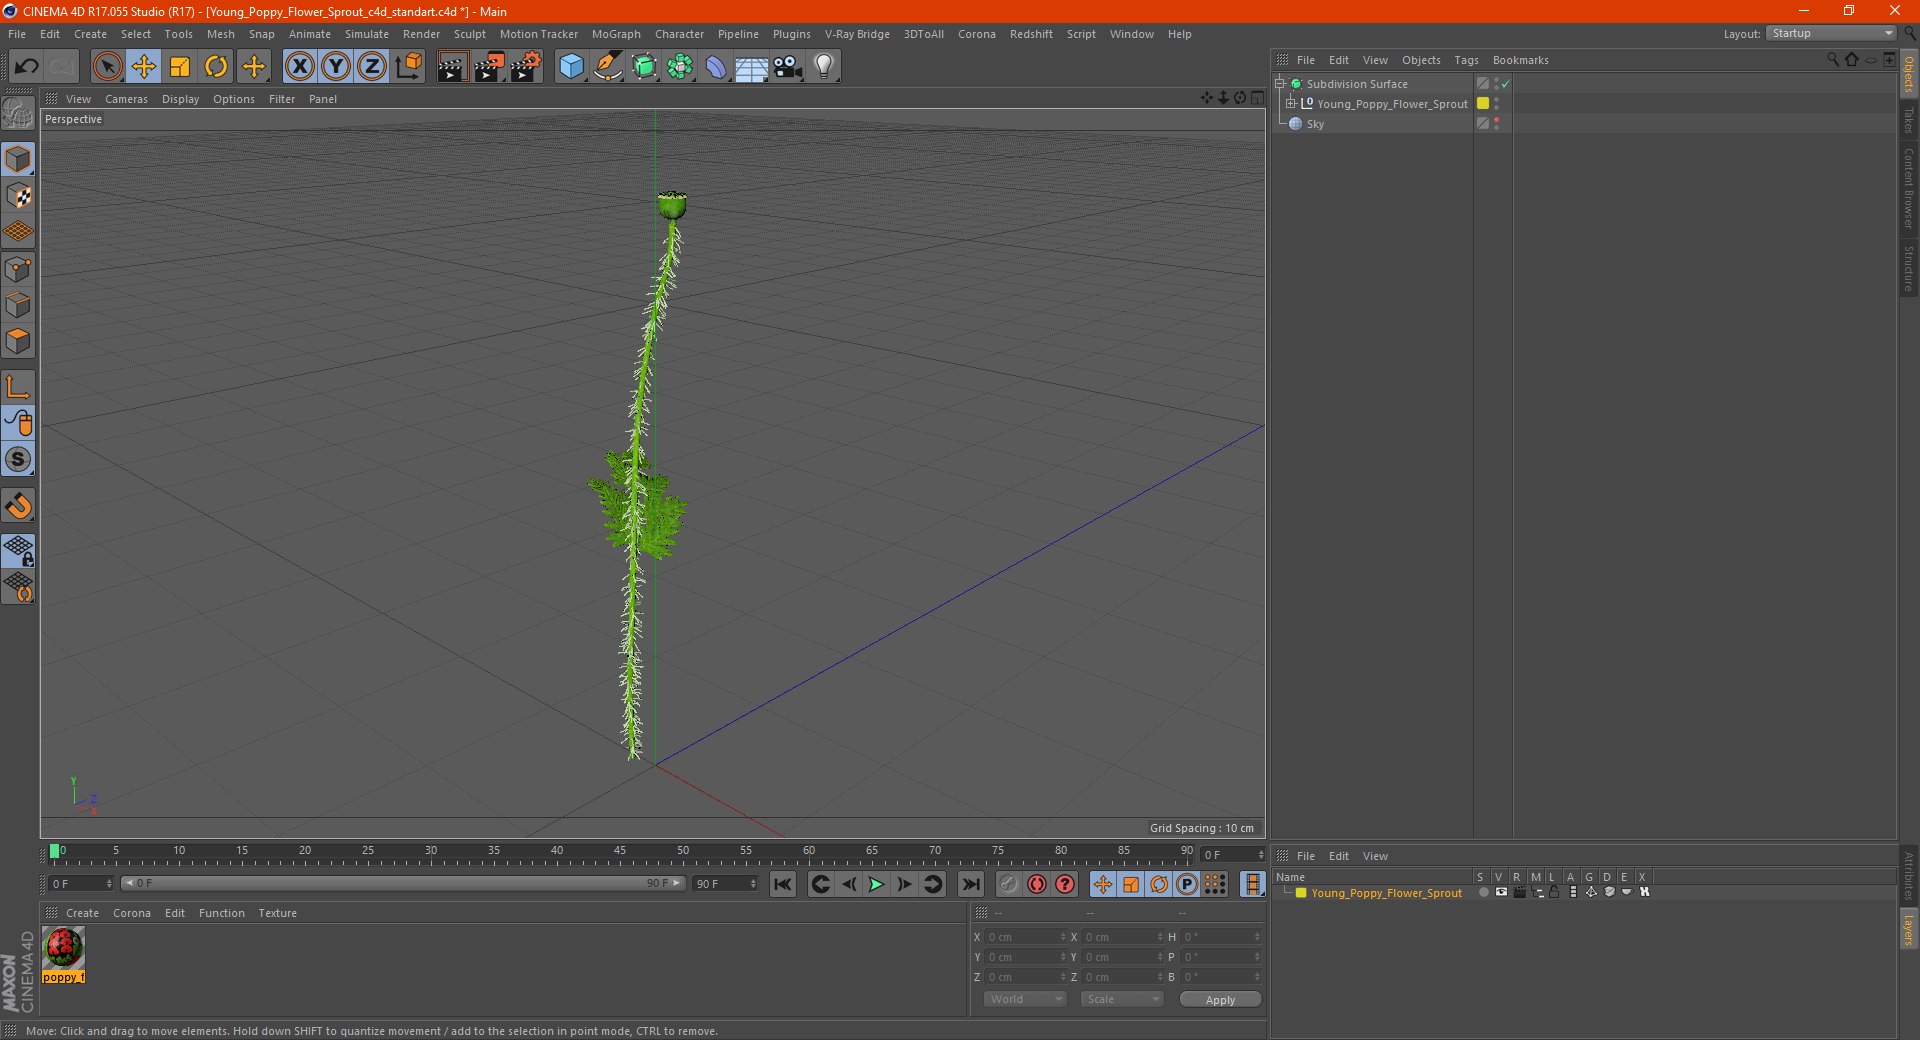Image resolution: width=1920 pixels, height=1040 pixels.
Task: Toggle Y axis lock
Action: coord(336,67)
